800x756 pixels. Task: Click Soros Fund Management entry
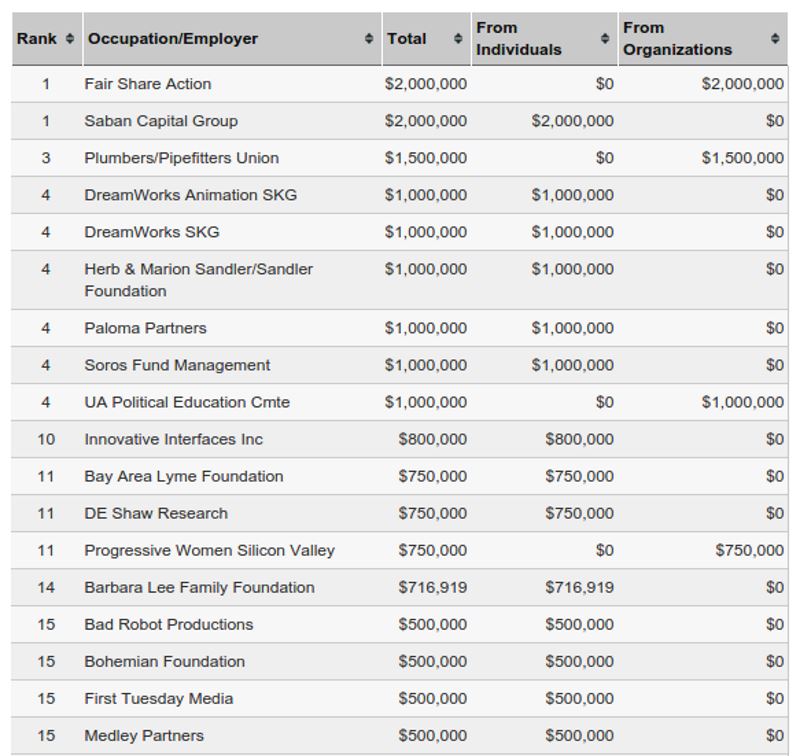click(177, 365)
